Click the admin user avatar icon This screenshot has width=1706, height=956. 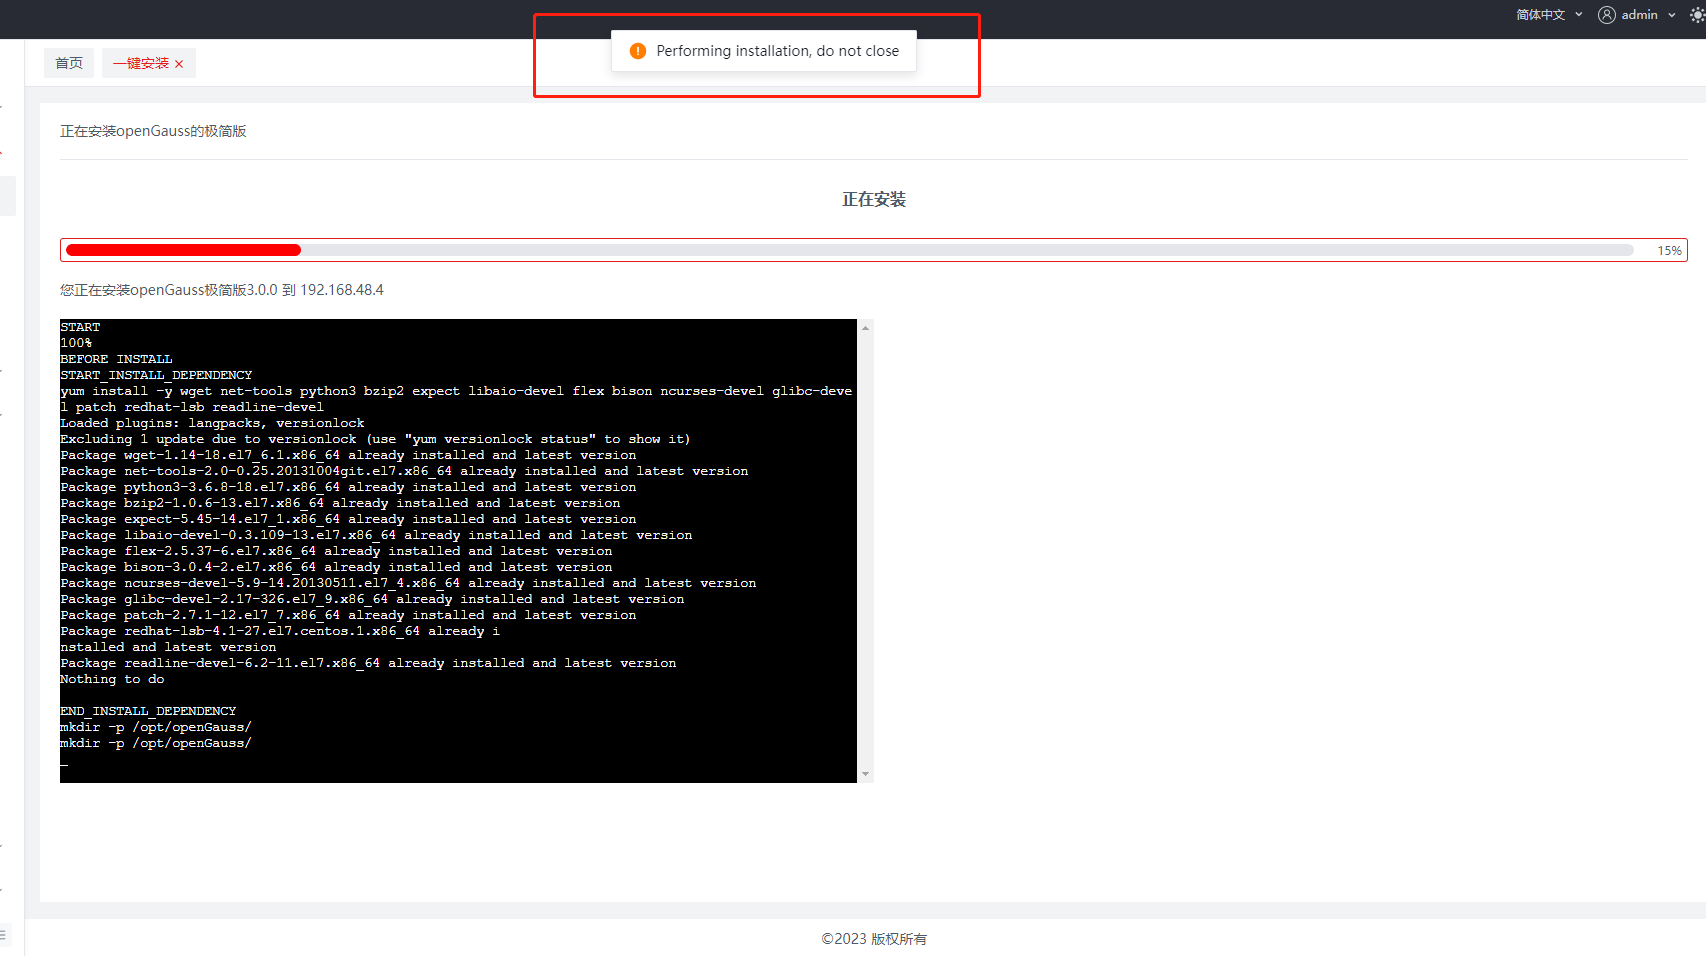[x=1607, y=15]
